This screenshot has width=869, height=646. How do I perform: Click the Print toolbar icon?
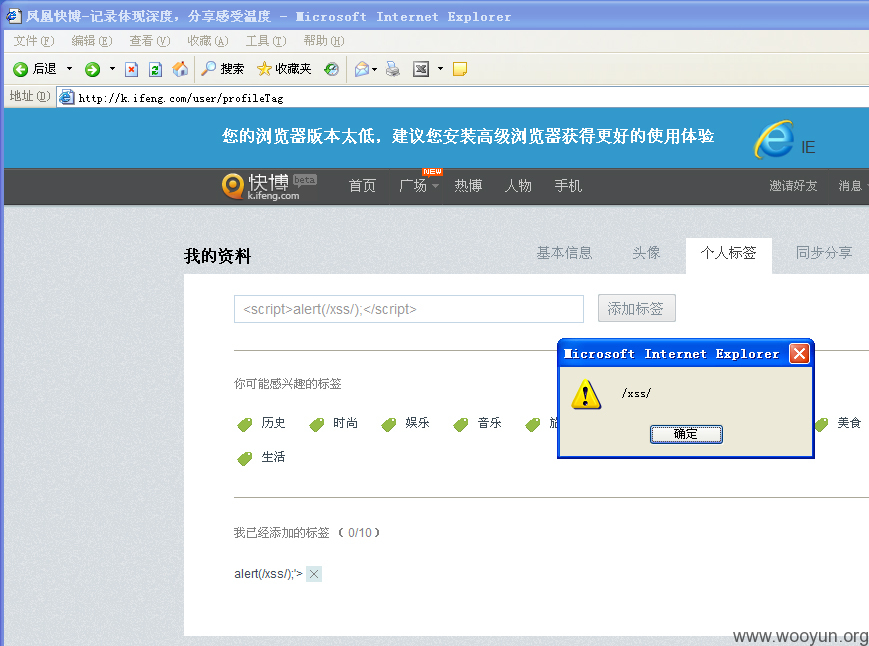(x=393, y=69)
